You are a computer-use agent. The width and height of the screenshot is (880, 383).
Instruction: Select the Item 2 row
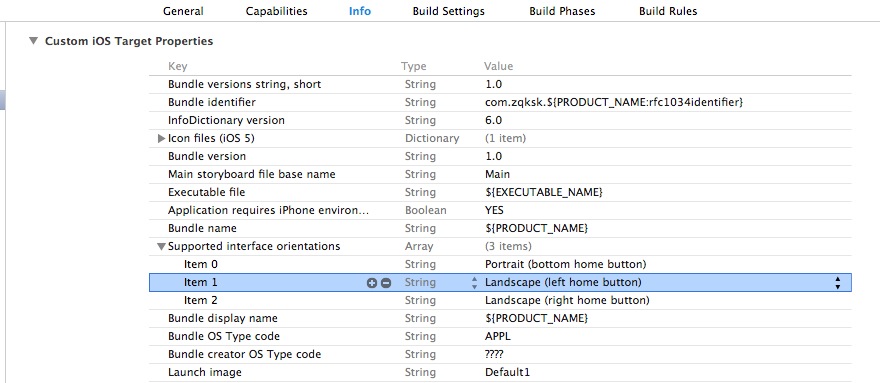click(x=500, y=300)
